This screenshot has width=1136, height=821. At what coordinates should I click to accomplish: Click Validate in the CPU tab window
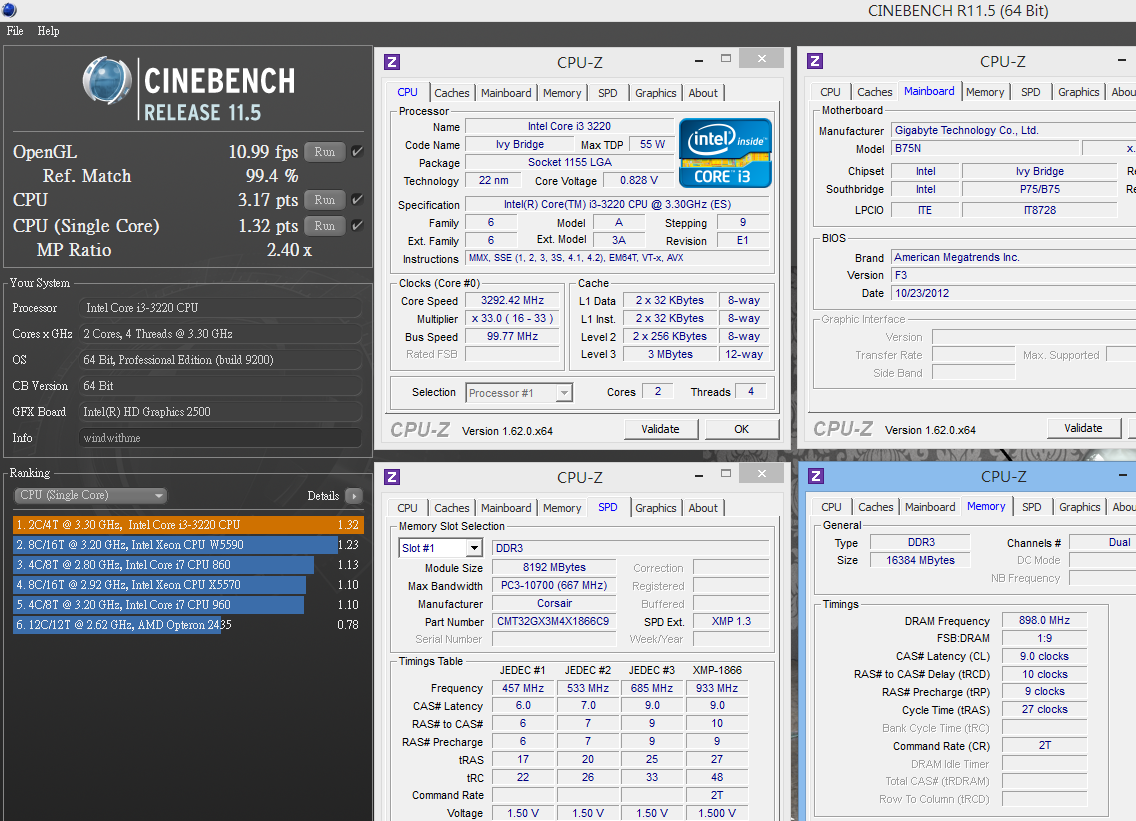coord(661,429)
